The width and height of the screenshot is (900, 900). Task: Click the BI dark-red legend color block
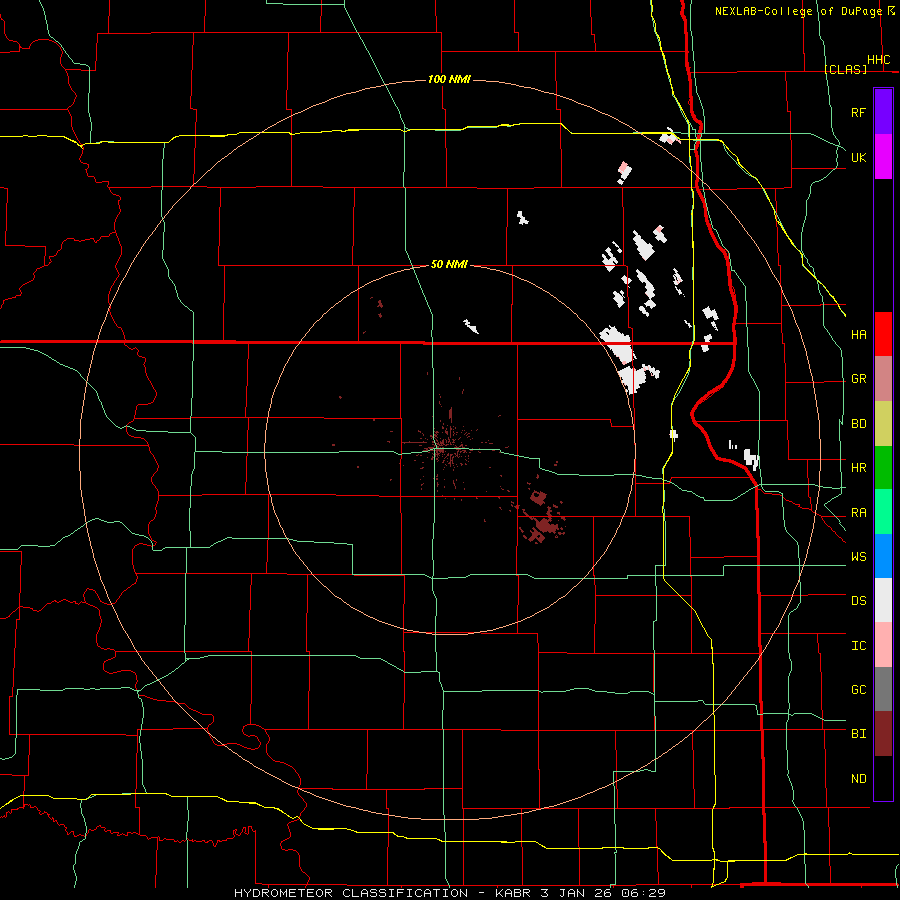(883, 734)
